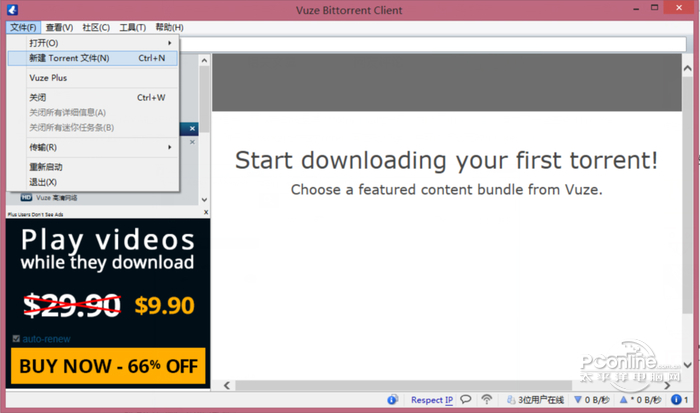Click the main vertical scrollbar thumb
Screen dimensions: 700x413
click(688, 194)
